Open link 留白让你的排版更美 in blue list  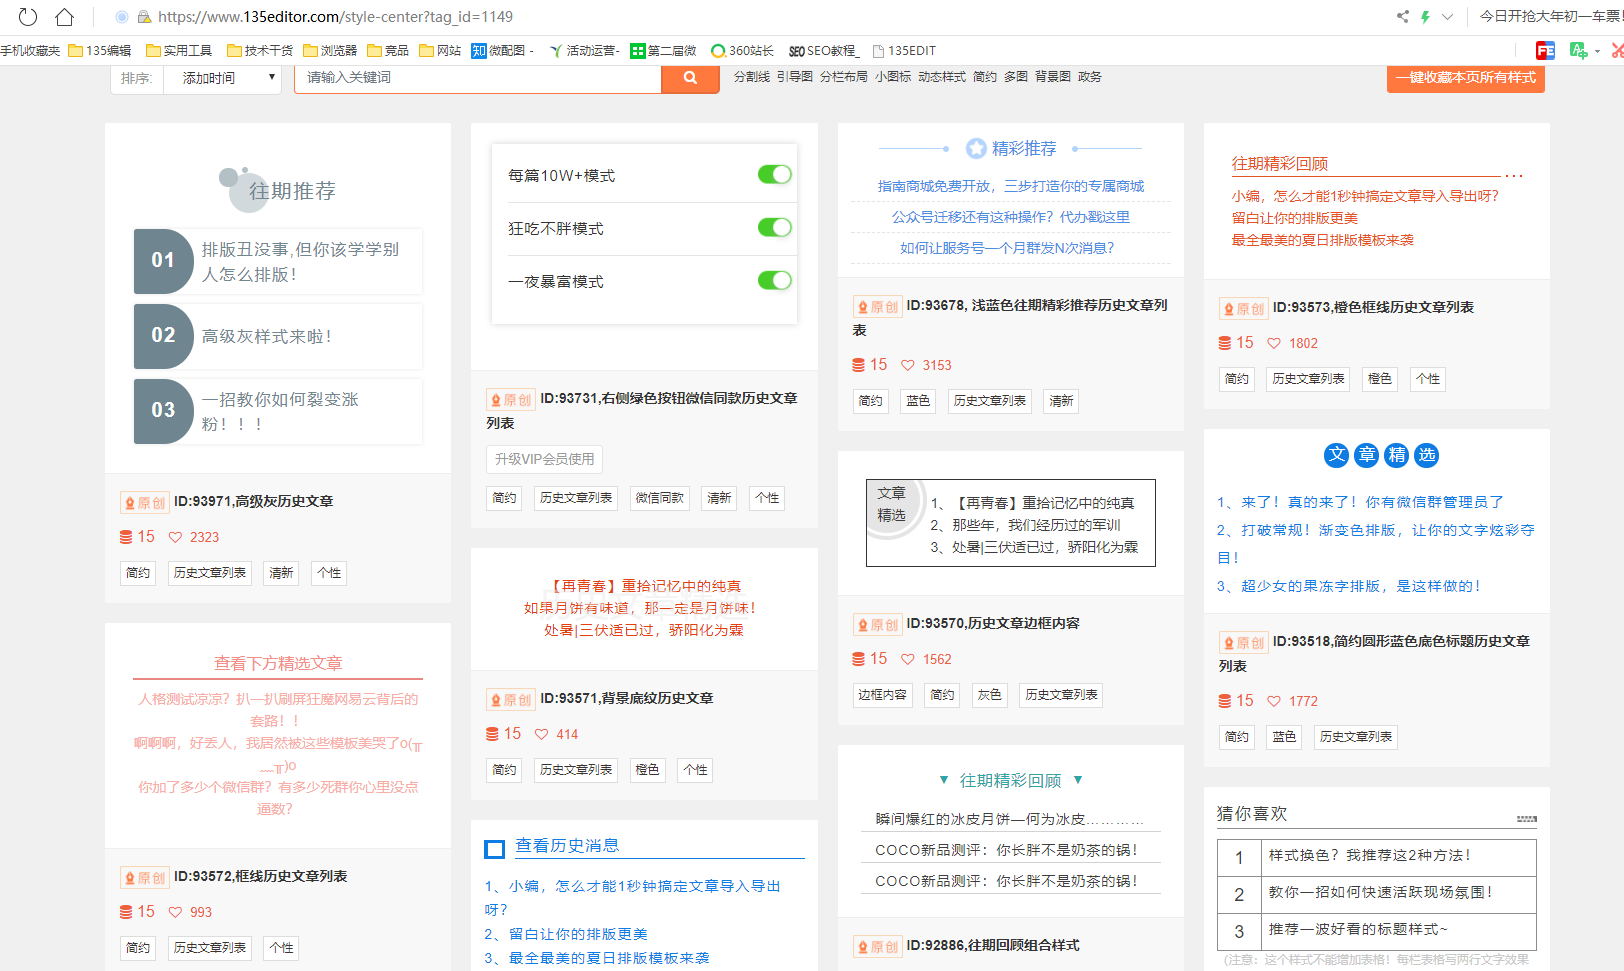(578, 934)
